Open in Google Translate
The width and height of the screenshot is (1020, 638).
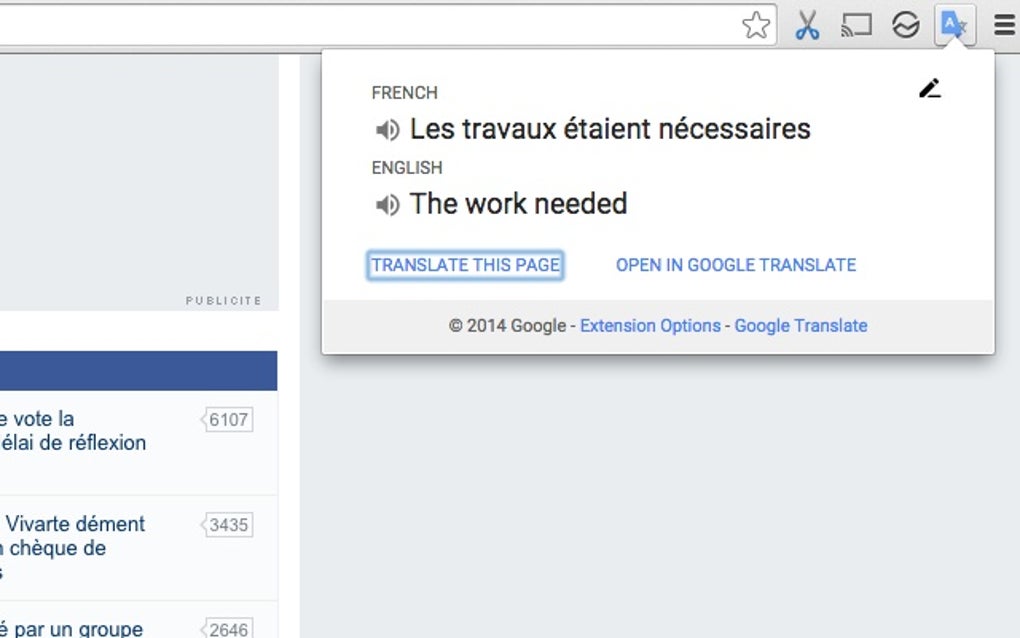pyautogui.click(x=735, y=265)
